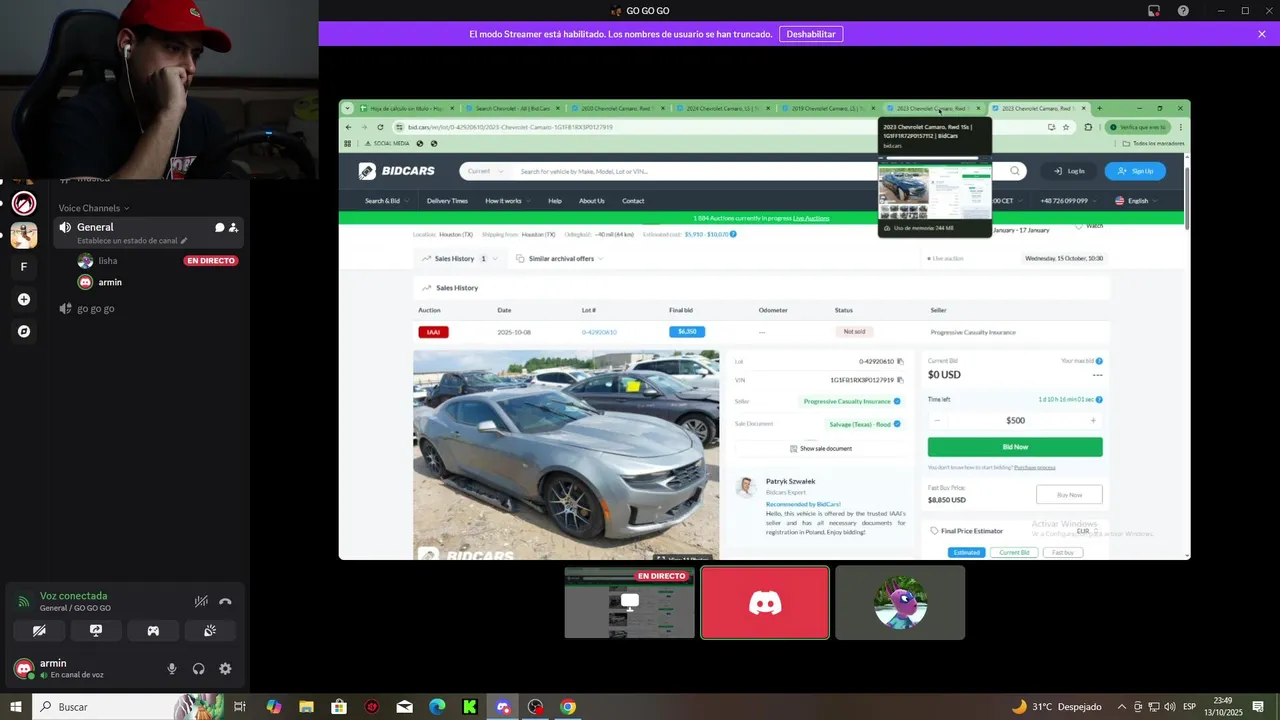
Task: Open File Explorer from the taskbar
Action: [x=306, y=707]
